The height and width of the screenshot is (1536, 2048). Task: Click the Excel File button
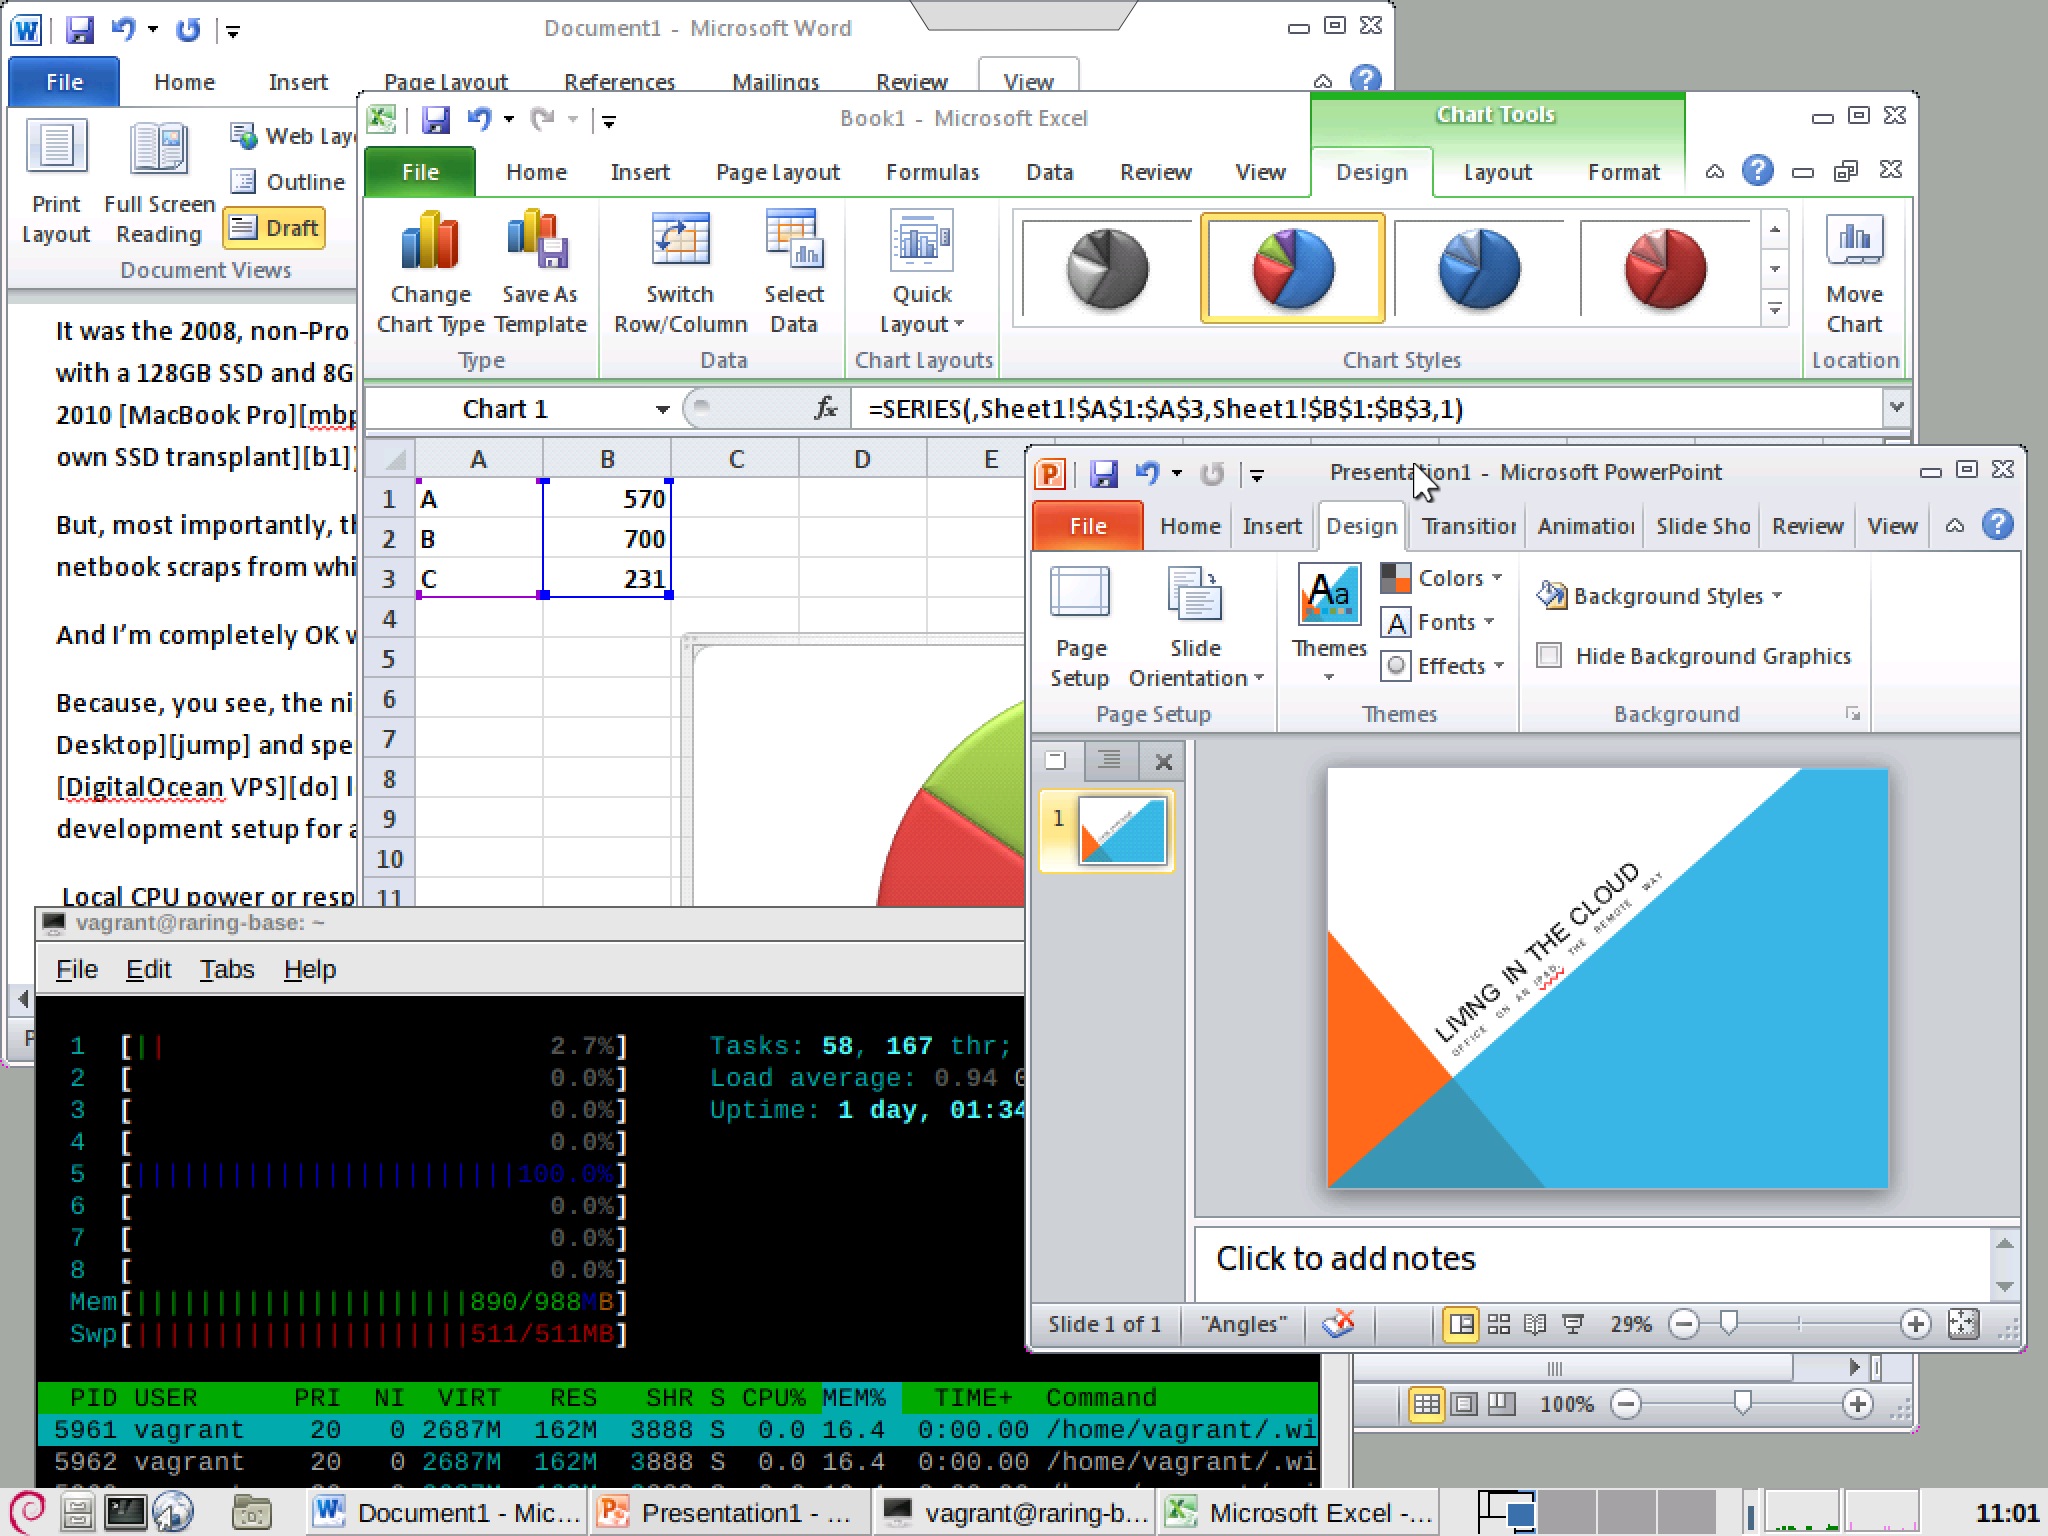420,172
